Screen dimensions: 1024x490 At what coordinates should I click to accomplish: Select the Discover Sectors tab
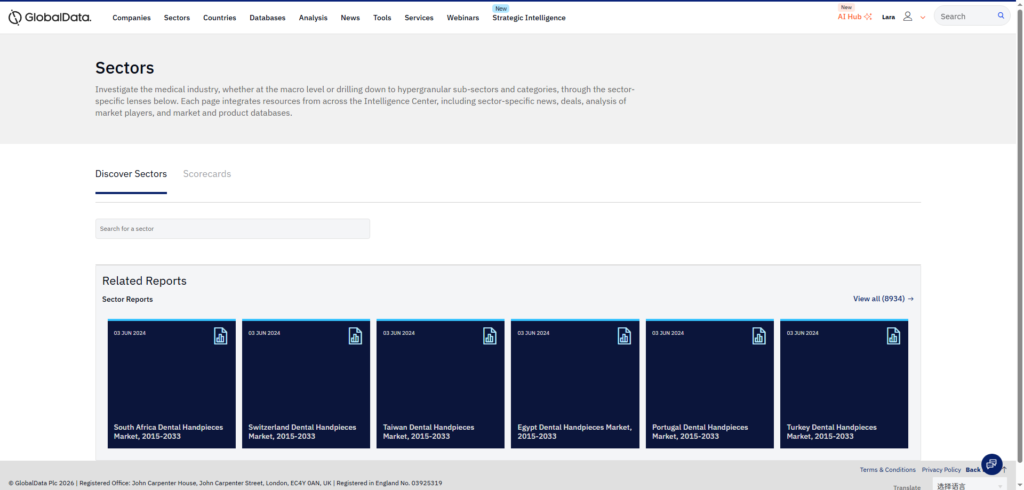131,174
